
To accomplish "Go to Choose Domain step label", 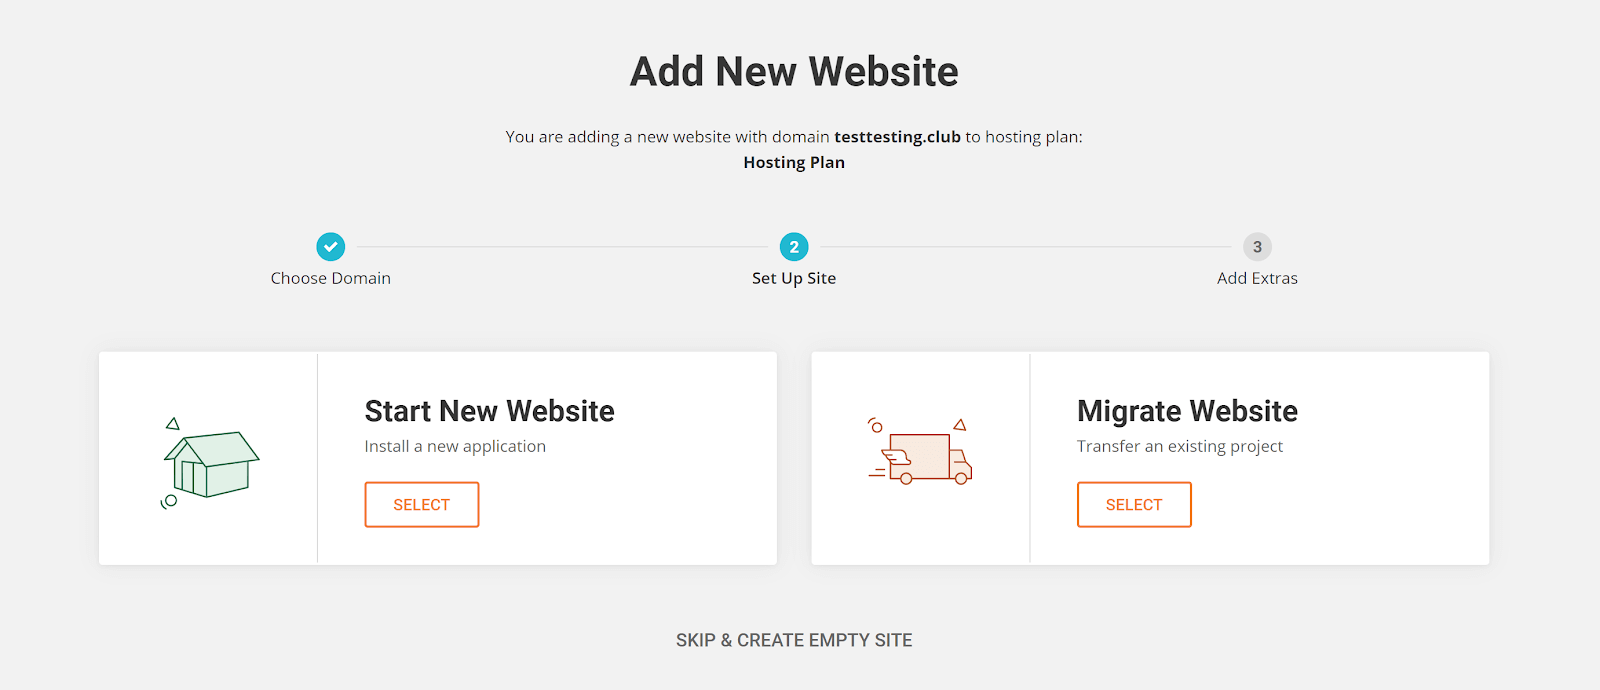I will coord(331,278).
